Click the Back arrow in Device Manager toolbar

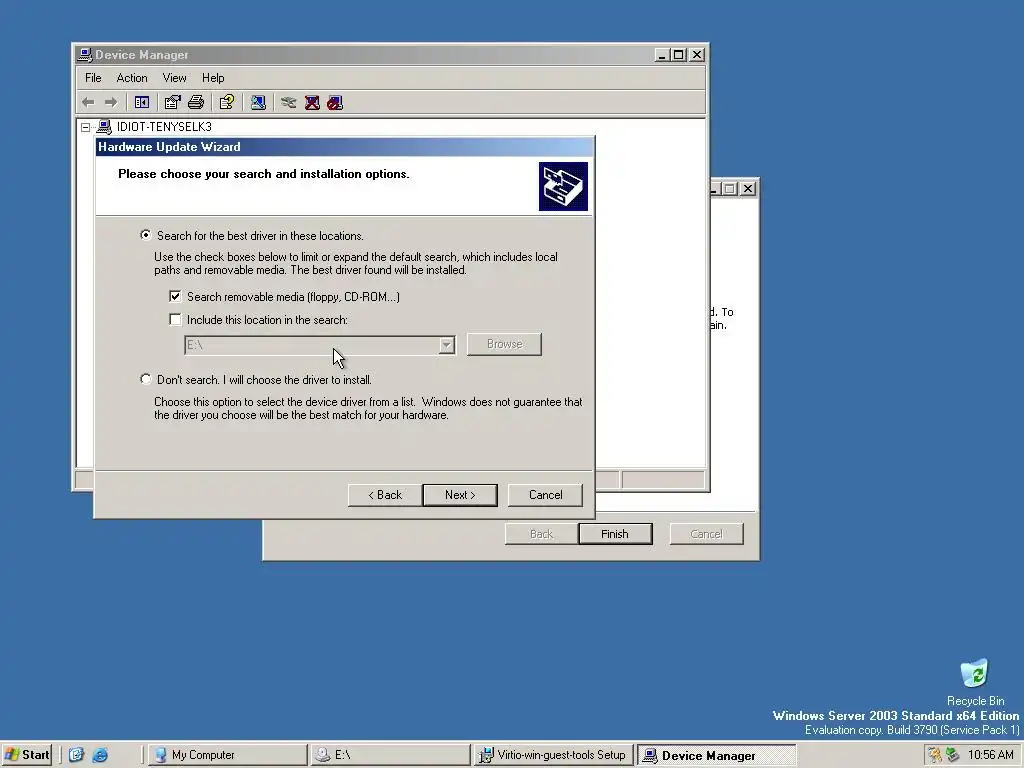[x=88, y=103]
